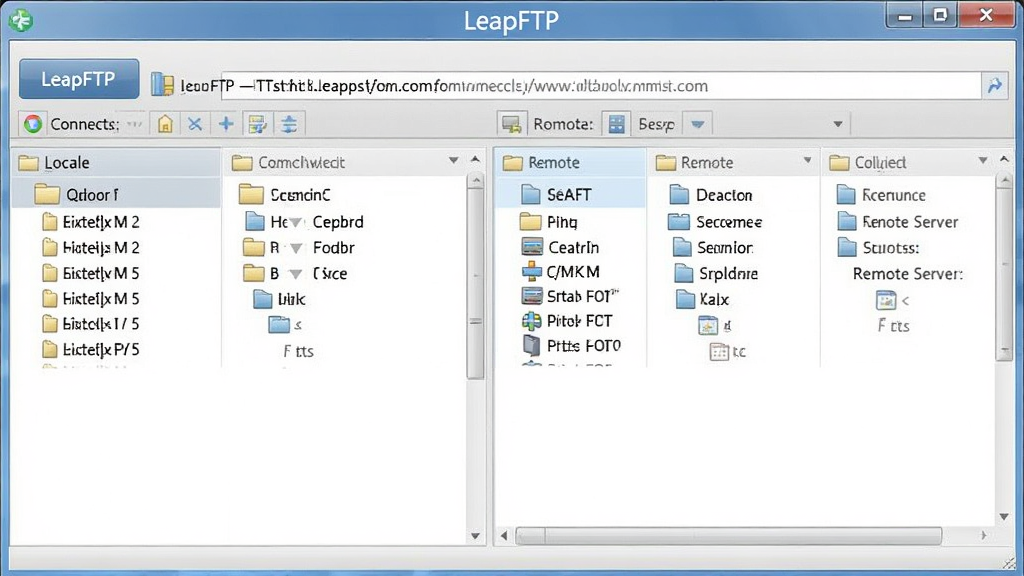Click the transfer up-down arrows icon
The image size is (1024, 576).
pyautogui.click(x=289, y=123)
